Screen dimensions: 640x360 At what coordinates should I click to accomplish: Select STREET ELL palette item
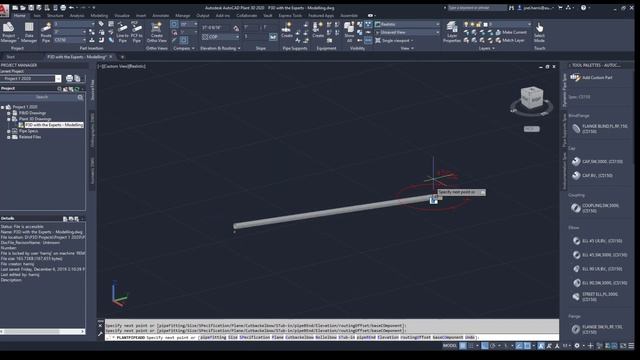click(595, 297)
